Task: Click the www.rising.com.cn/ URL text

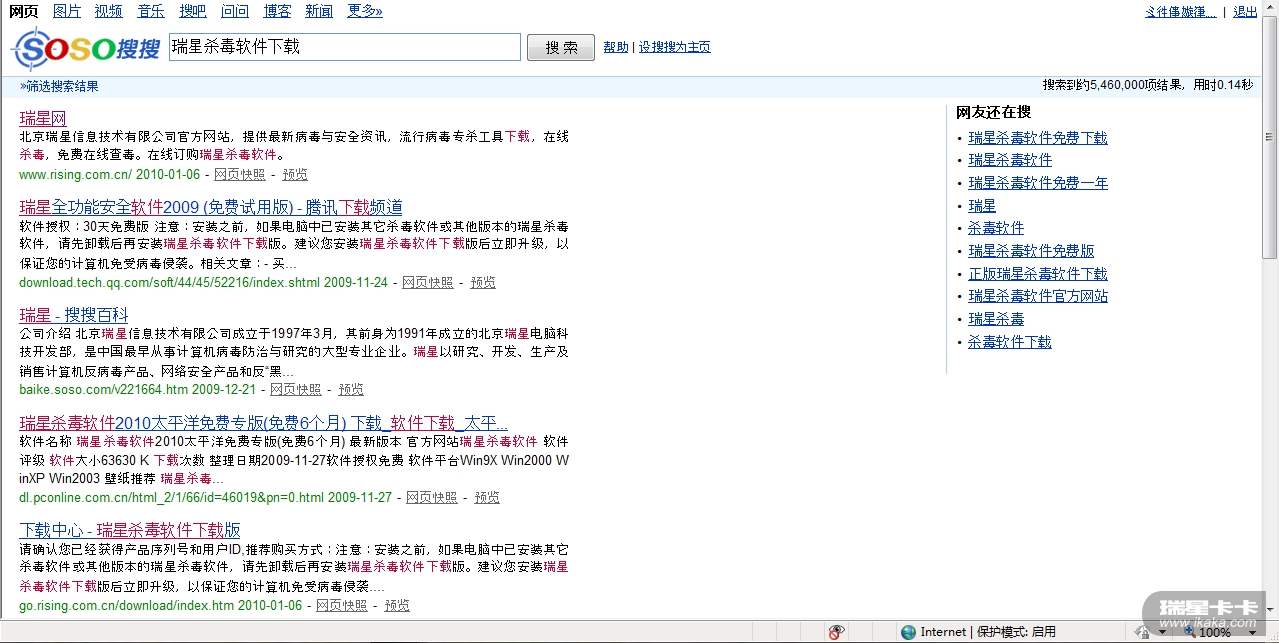Action: (x=76, y=174)
